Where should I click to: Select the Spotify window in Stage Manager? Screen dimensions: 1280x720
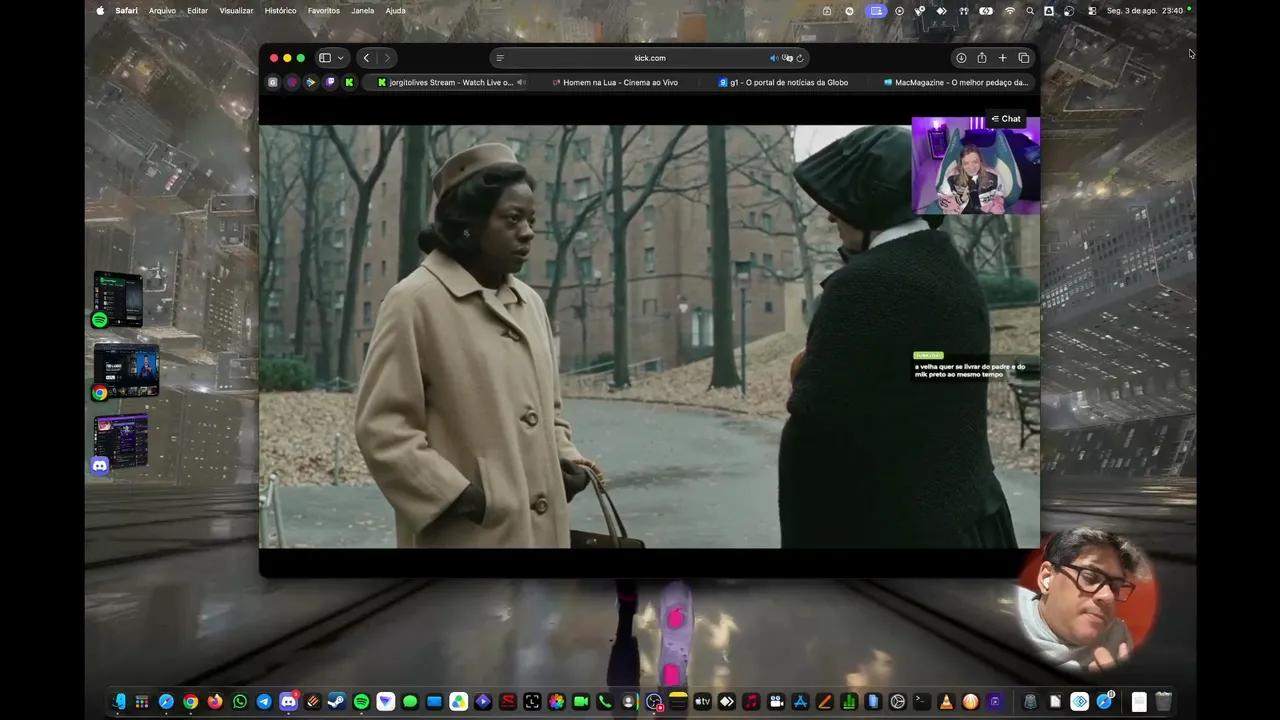coord(117,299)
